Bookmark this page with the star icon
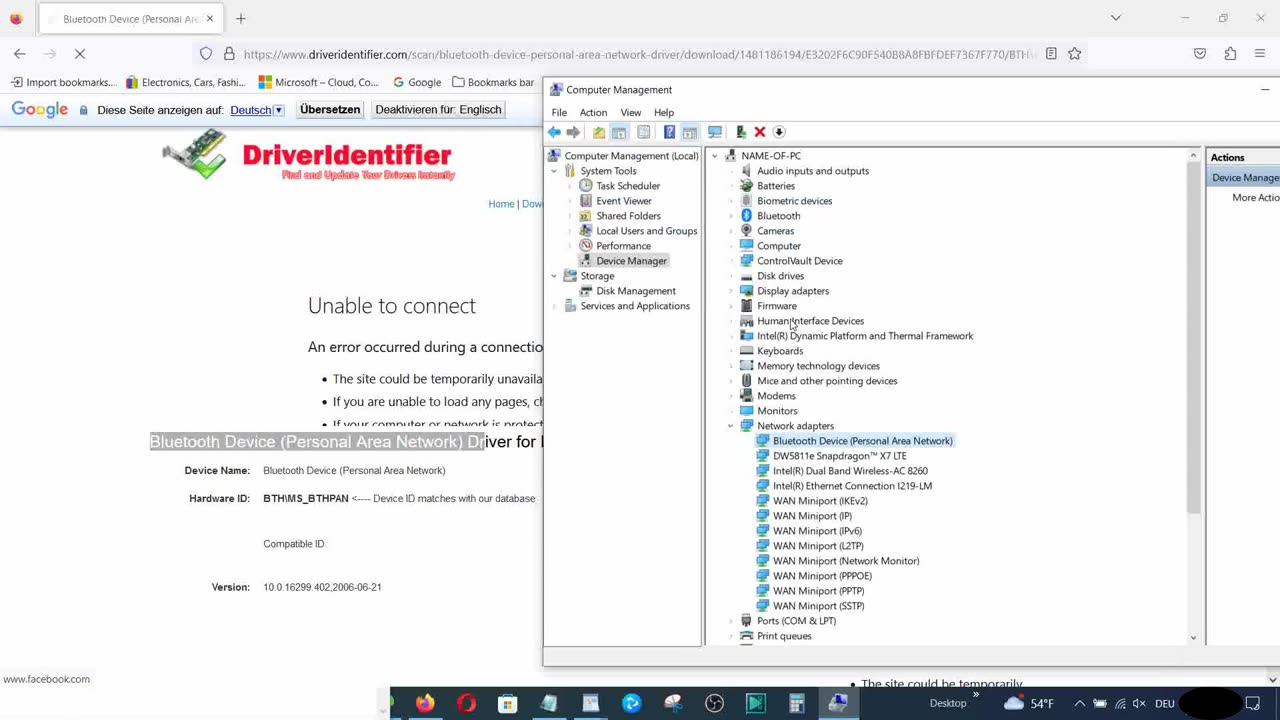The height and width of the screenshot is (720, 1280). (1074, 54)
